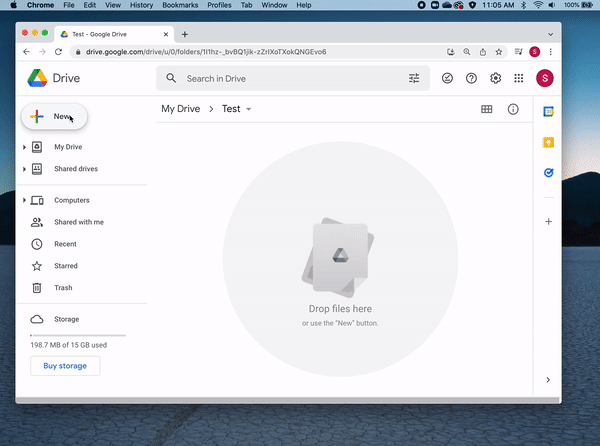Image resolution: width=600 pixels, height=446 pixels.
Task: Expand the Shared drives tree arrow
Action: (24, 169)
